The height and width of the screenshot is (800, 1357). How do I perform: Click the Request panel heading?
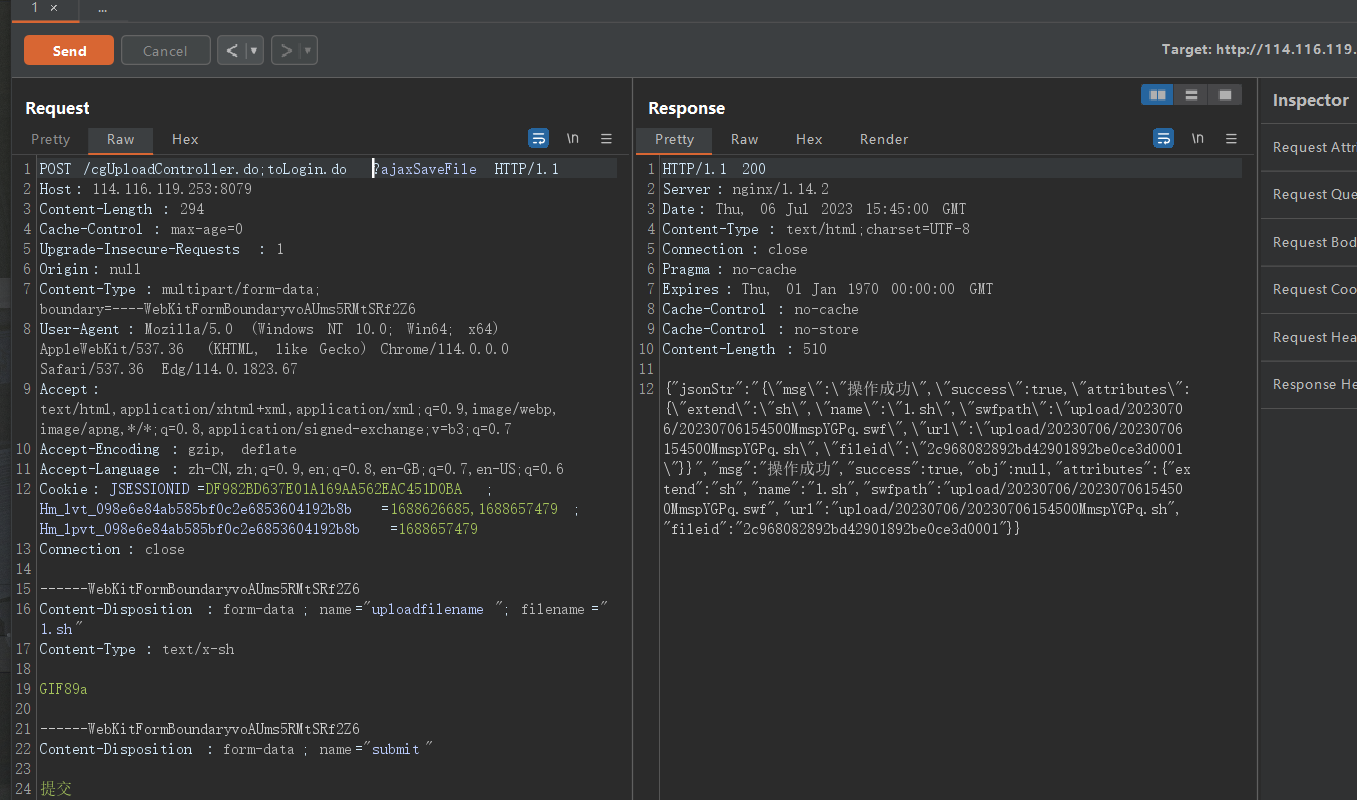click(57, 108)
